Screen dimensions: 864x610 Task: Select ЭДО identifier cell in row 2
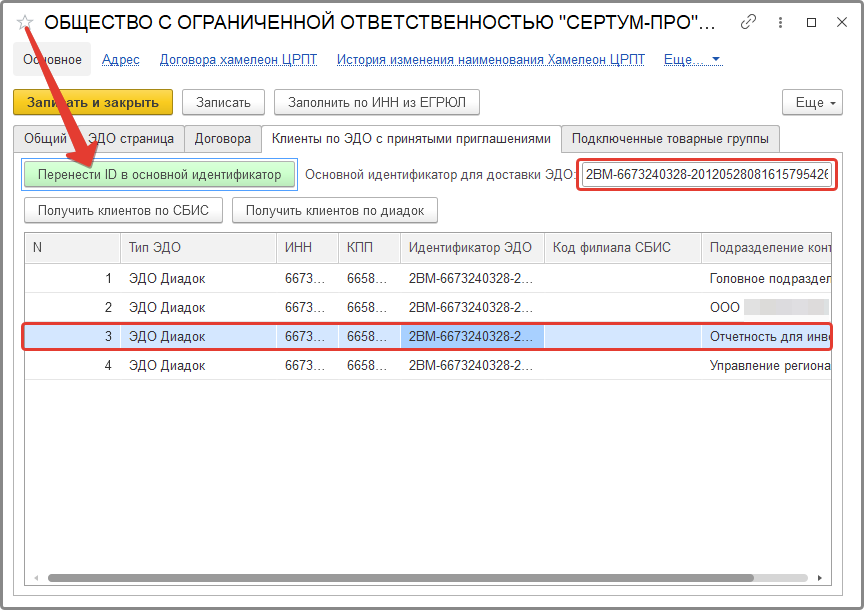click(472, 307)
